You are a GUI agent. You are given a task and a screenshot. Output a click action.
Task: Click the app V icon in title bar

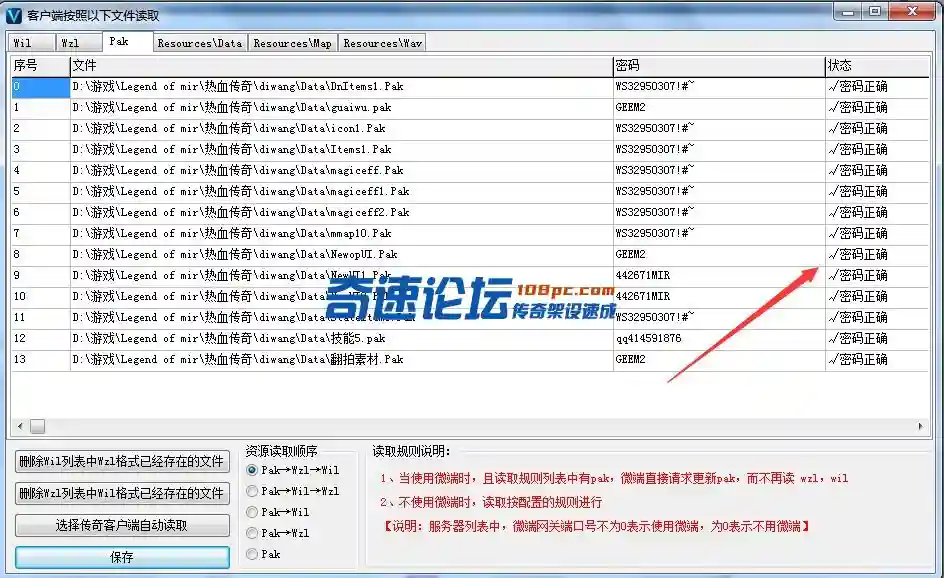14,15
